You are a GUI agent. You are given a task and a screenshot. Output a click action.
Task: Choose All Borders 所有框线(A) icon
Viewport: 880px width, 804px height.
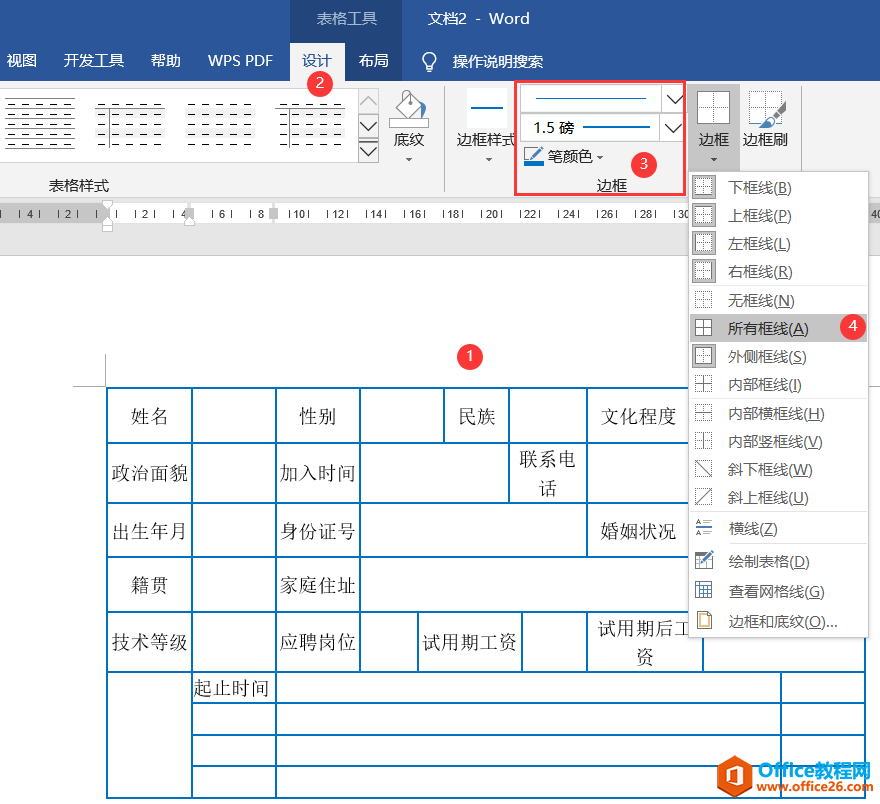703,328
